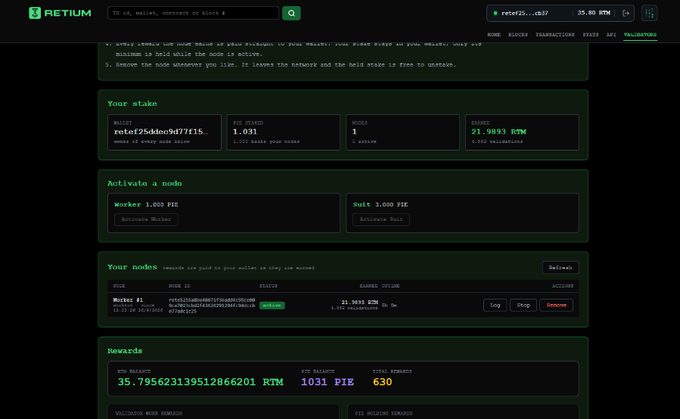Click the Worker #1 node ID hash

point(212,305)
